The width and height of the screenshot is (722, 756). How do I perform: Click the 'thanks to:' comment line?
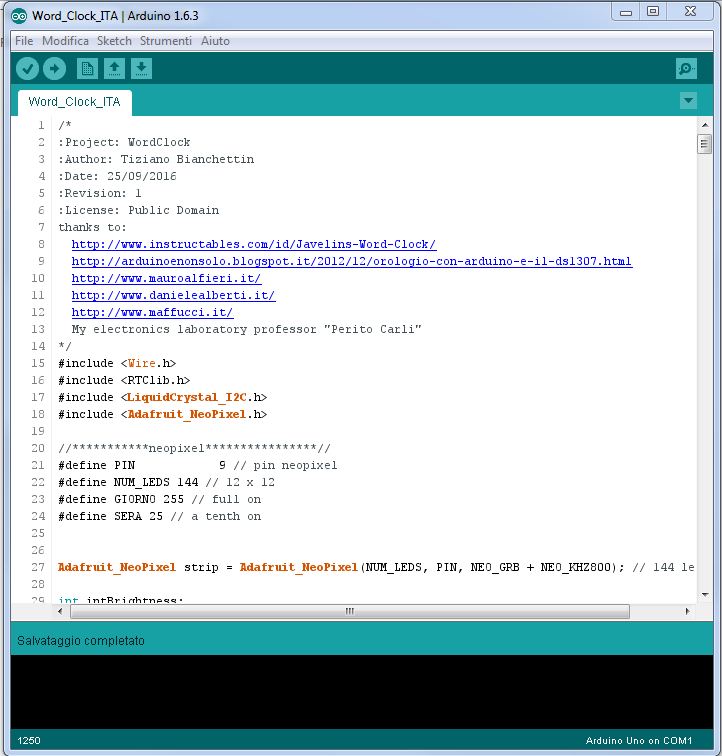[93, 227]
